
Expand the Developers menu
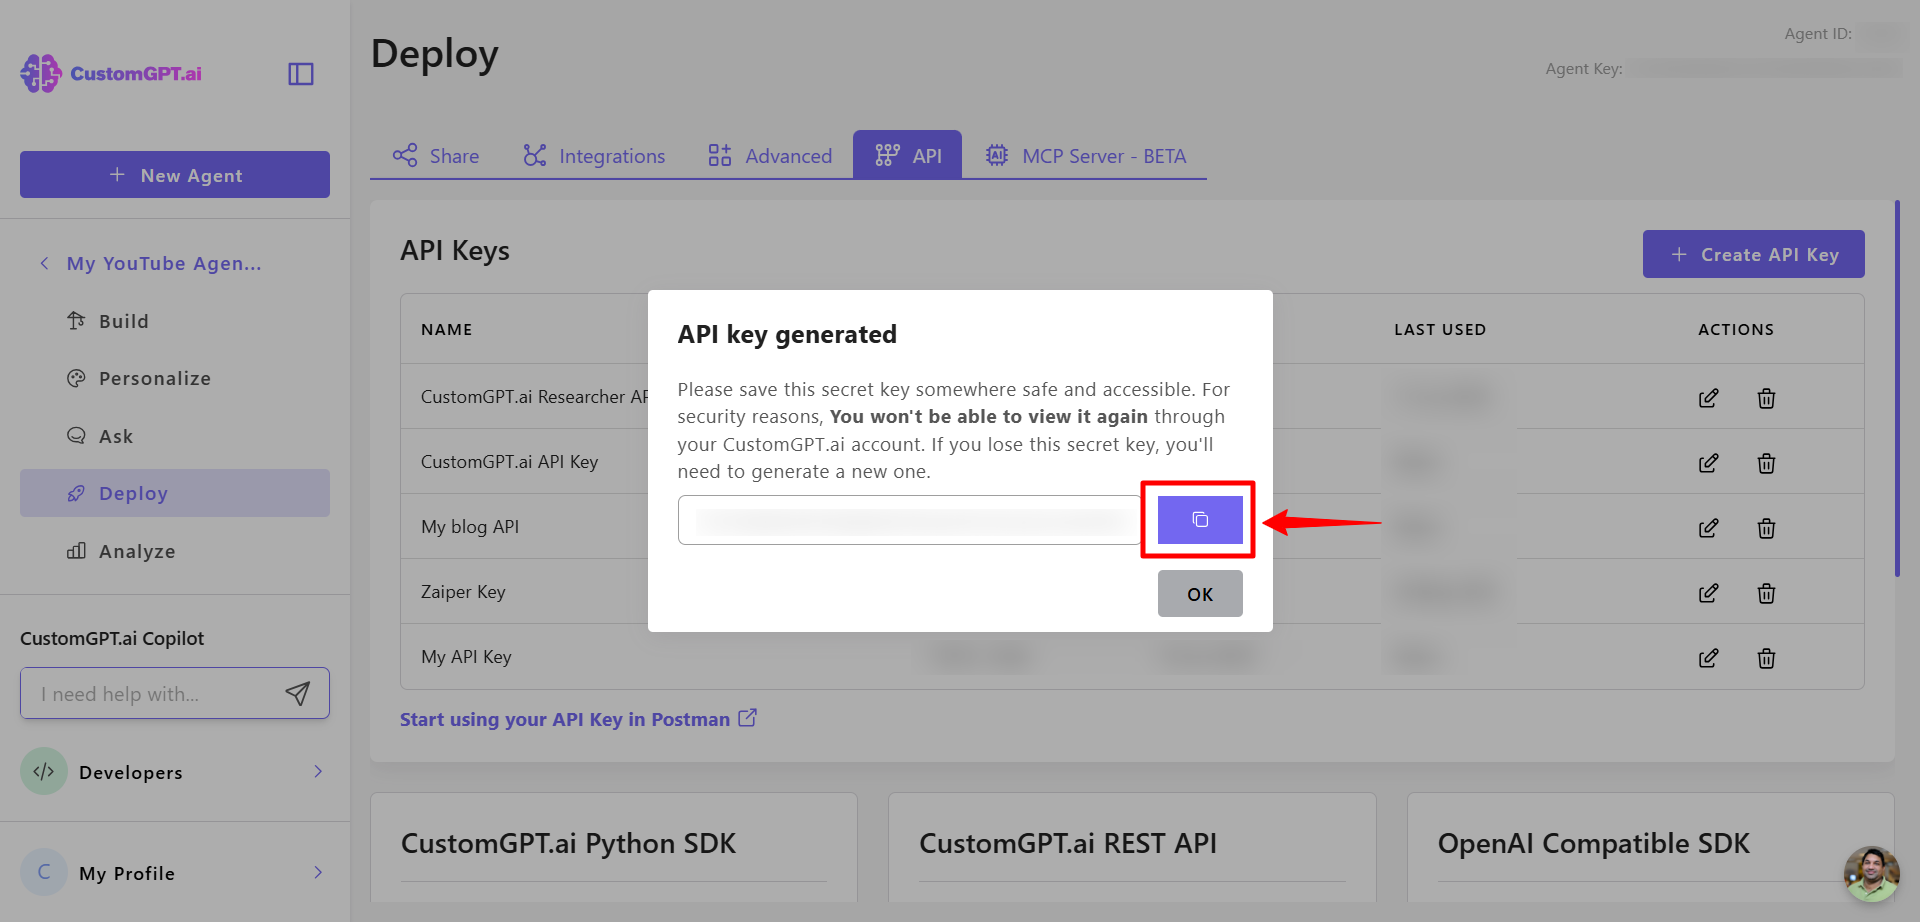(x=175, y=772)
